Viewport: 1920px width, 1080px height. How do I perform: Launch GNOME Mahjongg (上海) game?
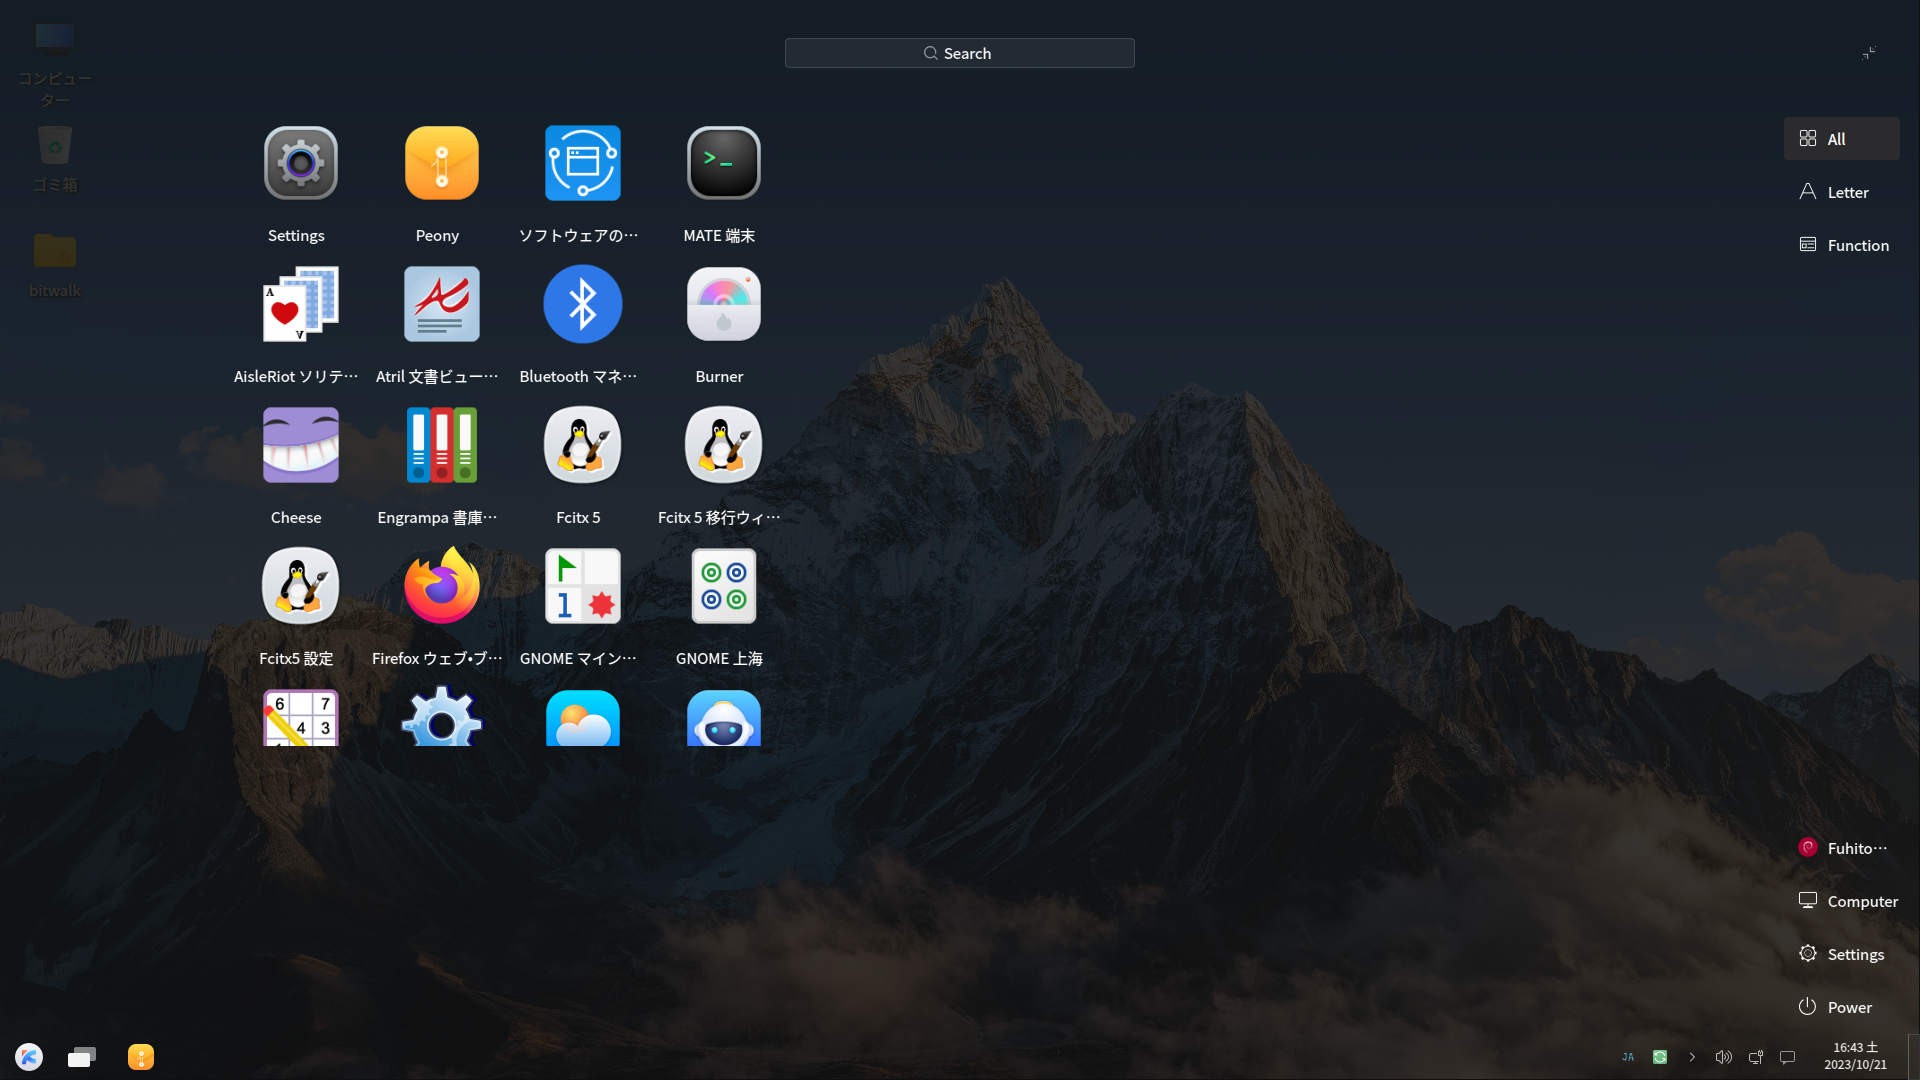[x=723, y=586]
